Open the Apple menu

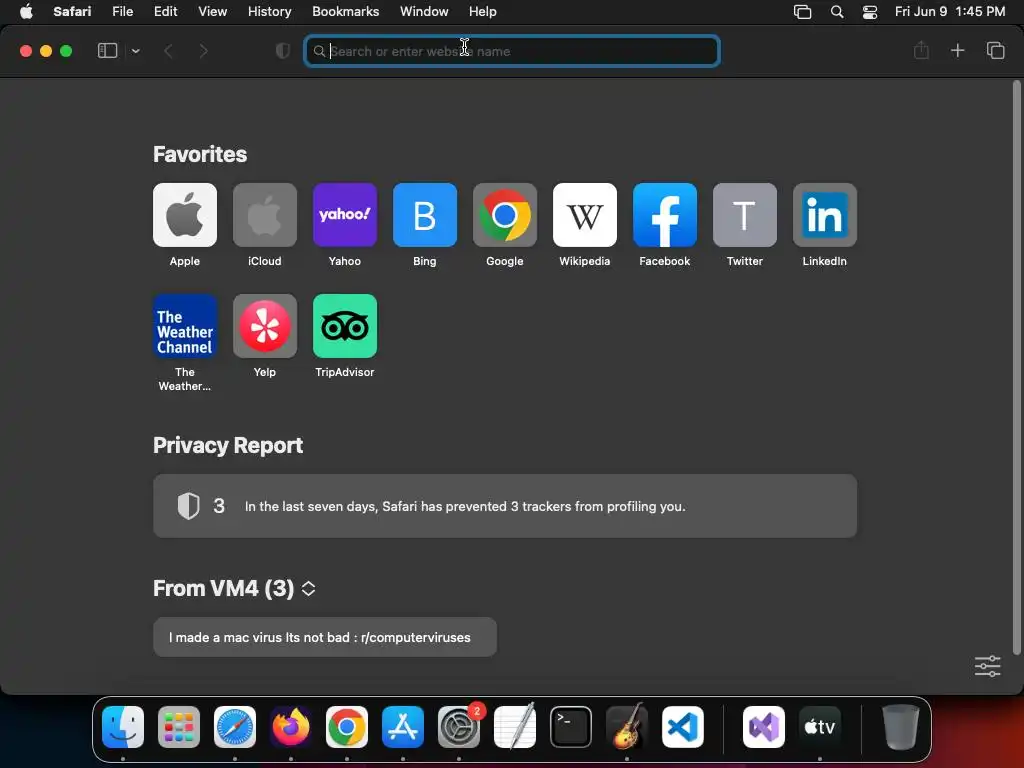point(26,12)
